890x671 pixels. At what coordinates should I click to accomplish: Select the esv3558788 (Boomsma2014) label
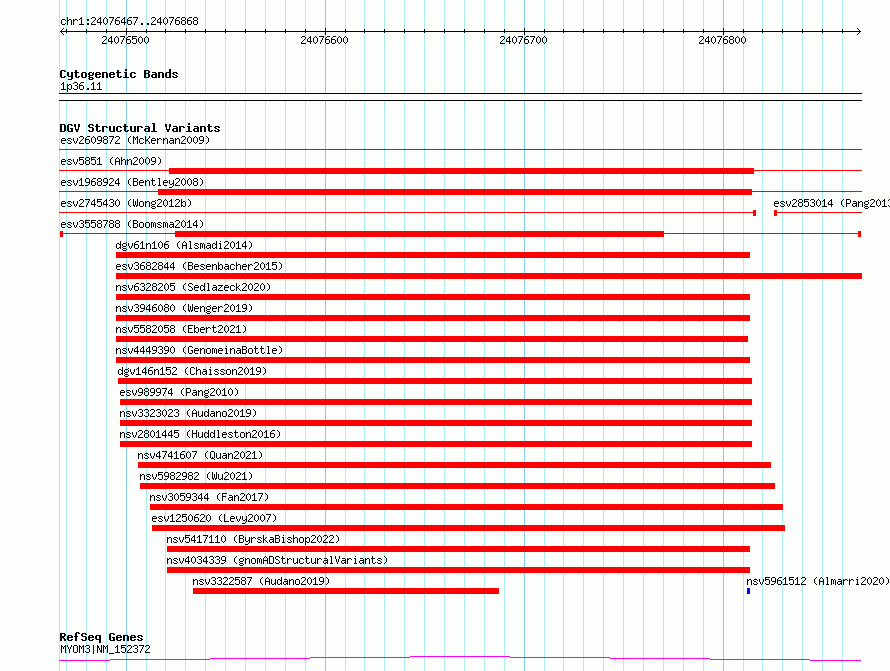[x=132, y=224]
